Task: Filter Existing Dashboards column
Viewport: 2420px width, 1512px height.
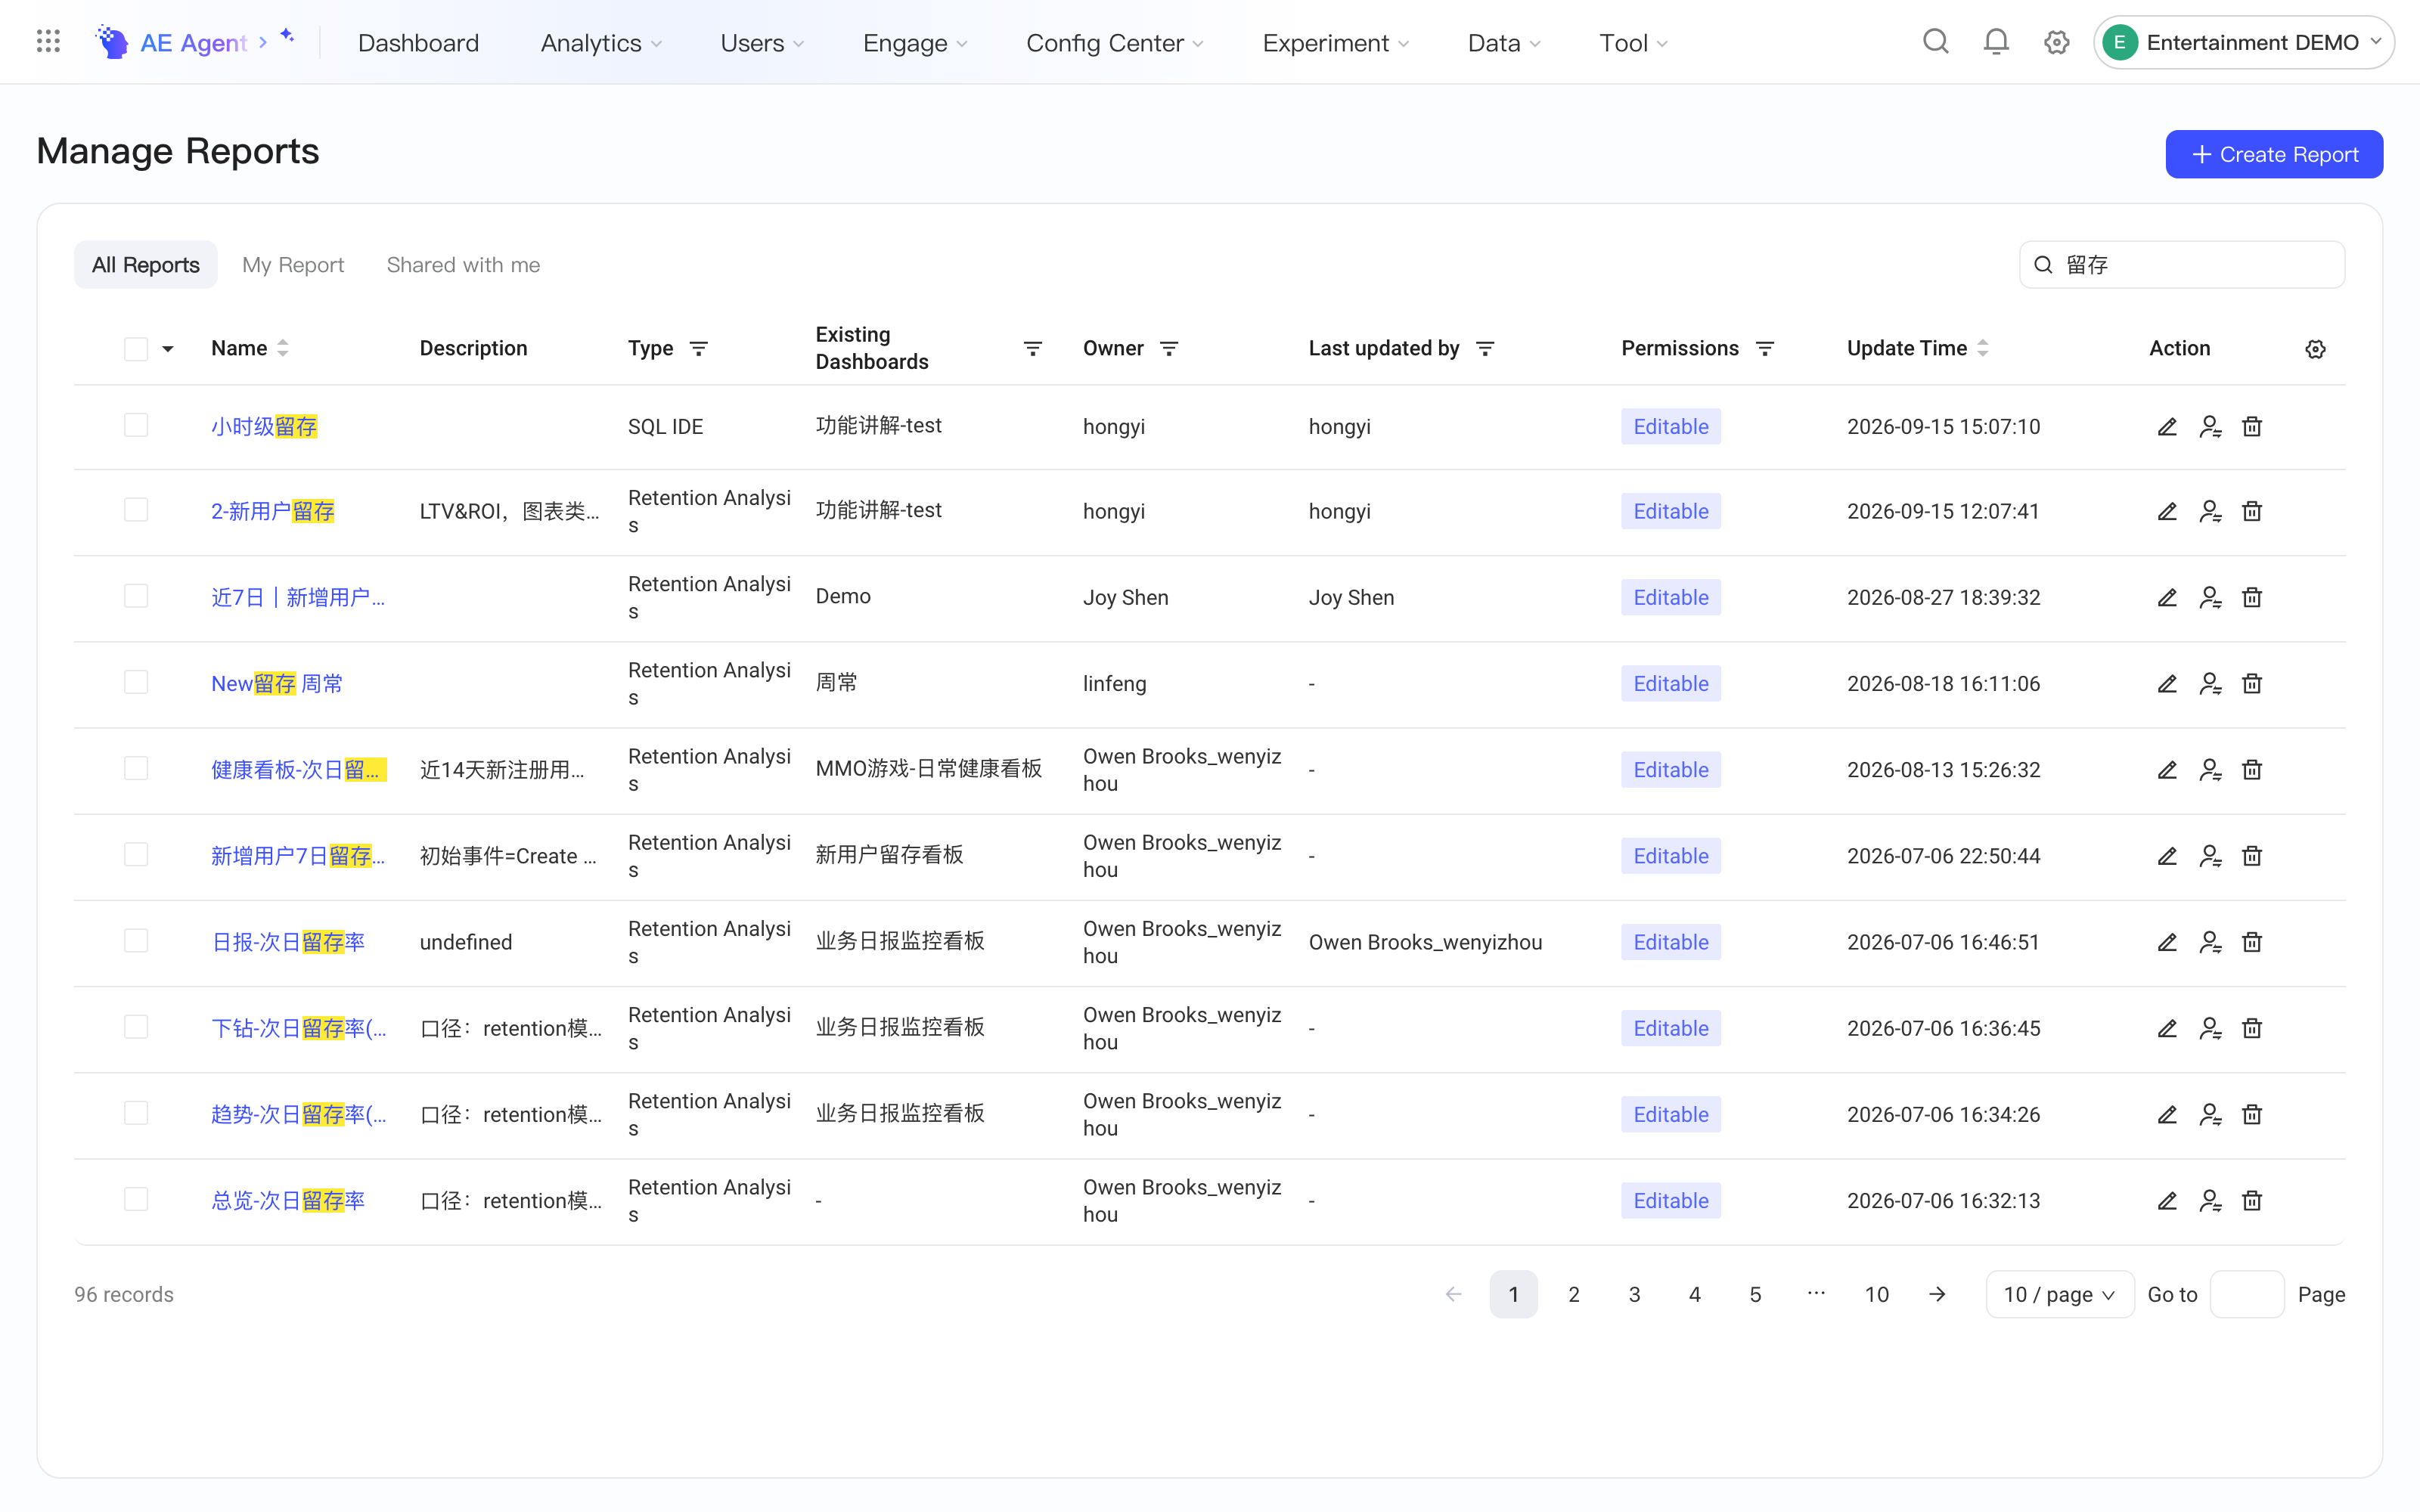Action: click(1033, 349)
